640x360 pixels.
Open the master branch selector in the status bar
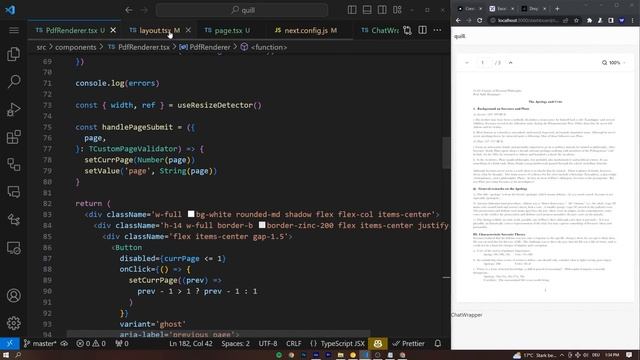point(40,344)
